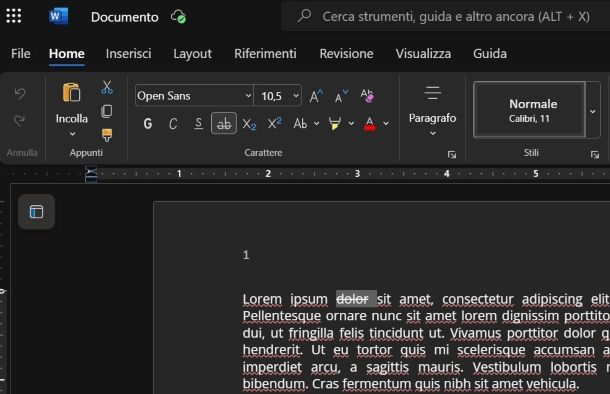The width and height of the screenshot is (610, 394).
Task: Open the highlight color dropdown arrow
Action: [x=351, y=123]
